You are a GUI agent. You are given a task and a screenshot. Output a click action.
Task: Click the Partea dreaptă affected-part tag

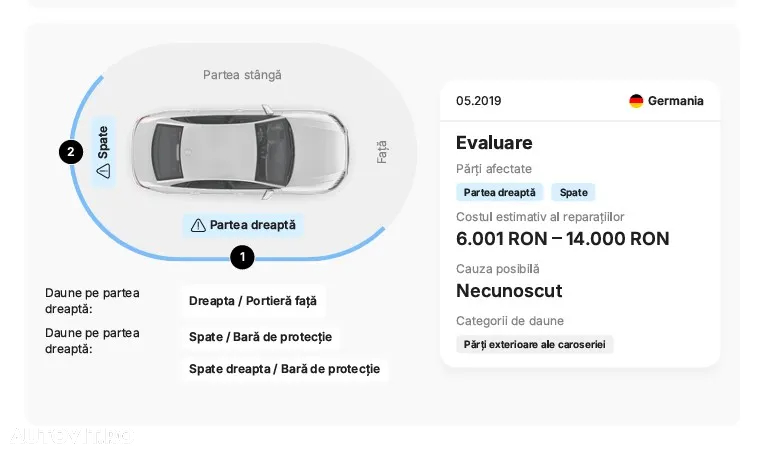click(x=500, y=193)
